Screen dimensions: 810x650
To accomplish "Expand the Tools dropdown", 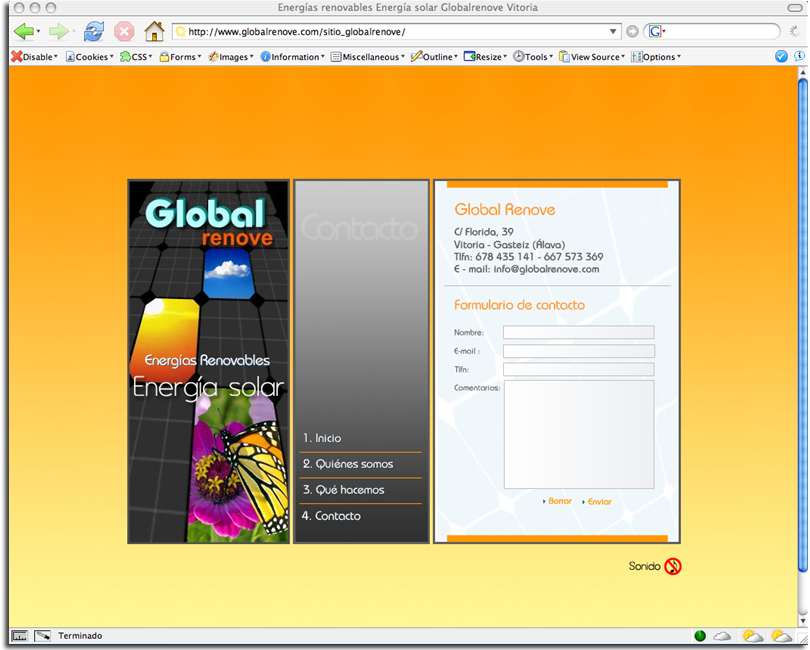I will (x=533, y=57).
